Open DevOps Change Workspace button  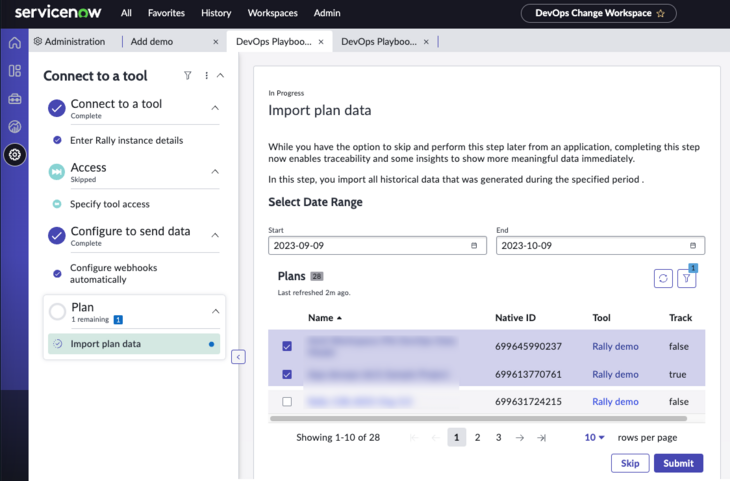(598, 14)
